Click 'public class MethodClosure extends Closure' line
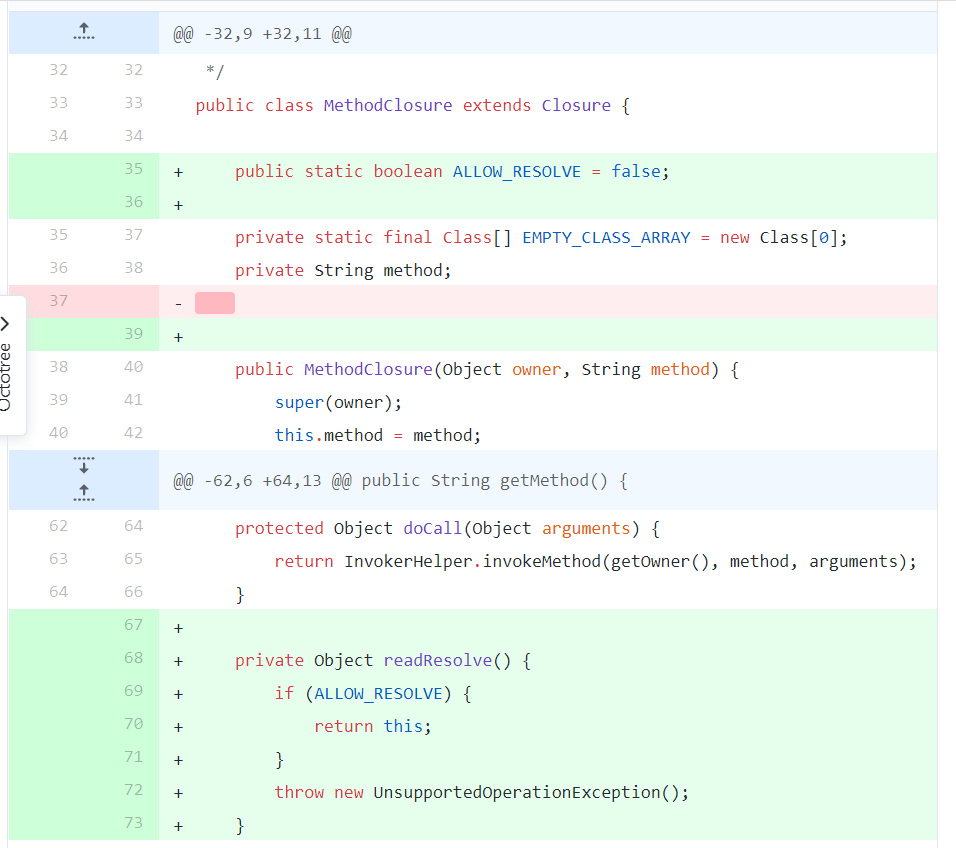Image resolution: width=956 pixels, height=848 pixels. 413,105
